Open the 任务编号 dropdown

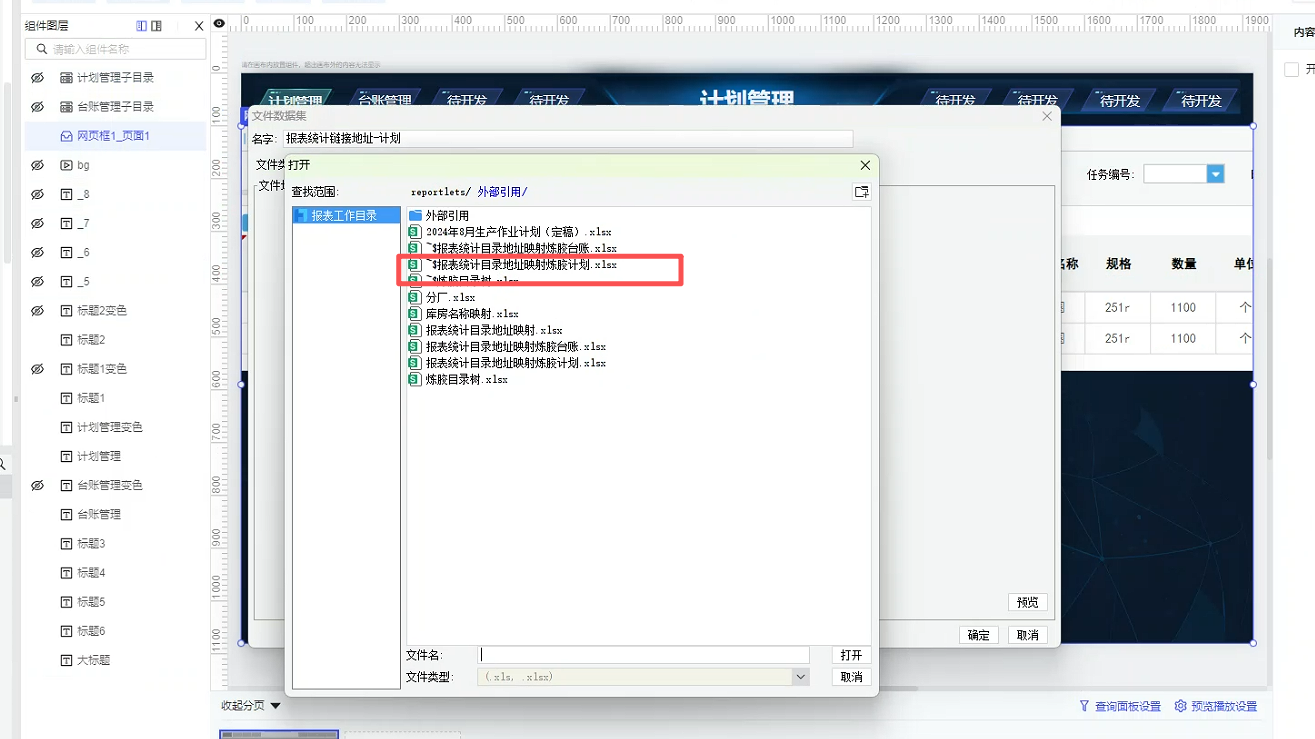[x=1215, y=174]
